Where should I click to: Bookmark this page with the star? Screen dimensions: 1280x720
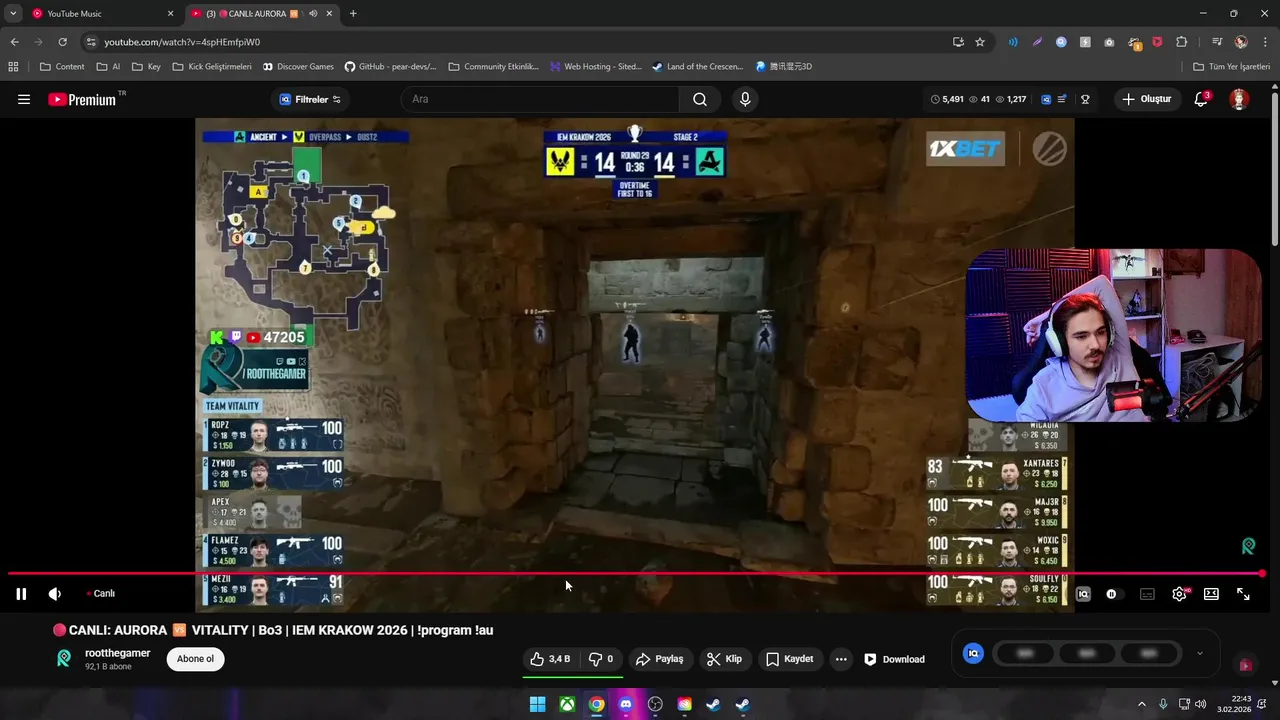click(x=980, y=42)
